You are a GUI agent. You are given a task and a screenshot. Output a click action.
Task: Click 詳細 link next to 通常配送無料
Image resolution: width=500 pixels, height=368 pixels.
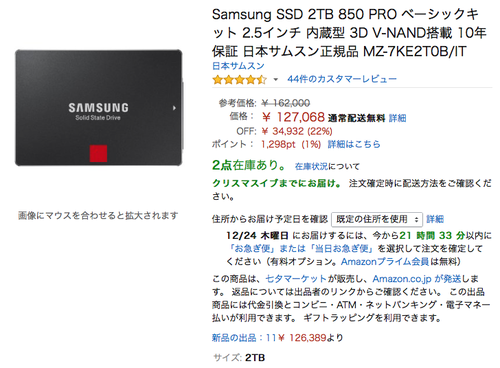(x=397, y=118)
